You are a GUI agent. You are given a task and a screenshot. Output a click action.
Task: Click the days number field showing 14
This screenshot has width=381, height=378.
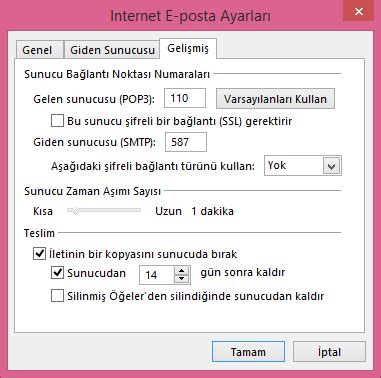coord(157,275)
